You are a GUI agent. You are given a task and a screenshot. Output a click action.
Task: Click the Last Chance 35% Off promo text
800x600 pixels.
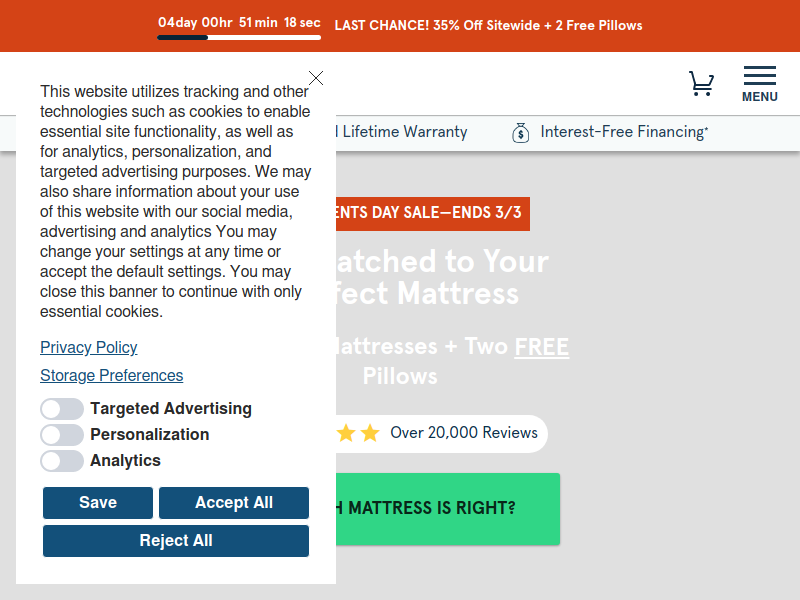click(488, 26)
